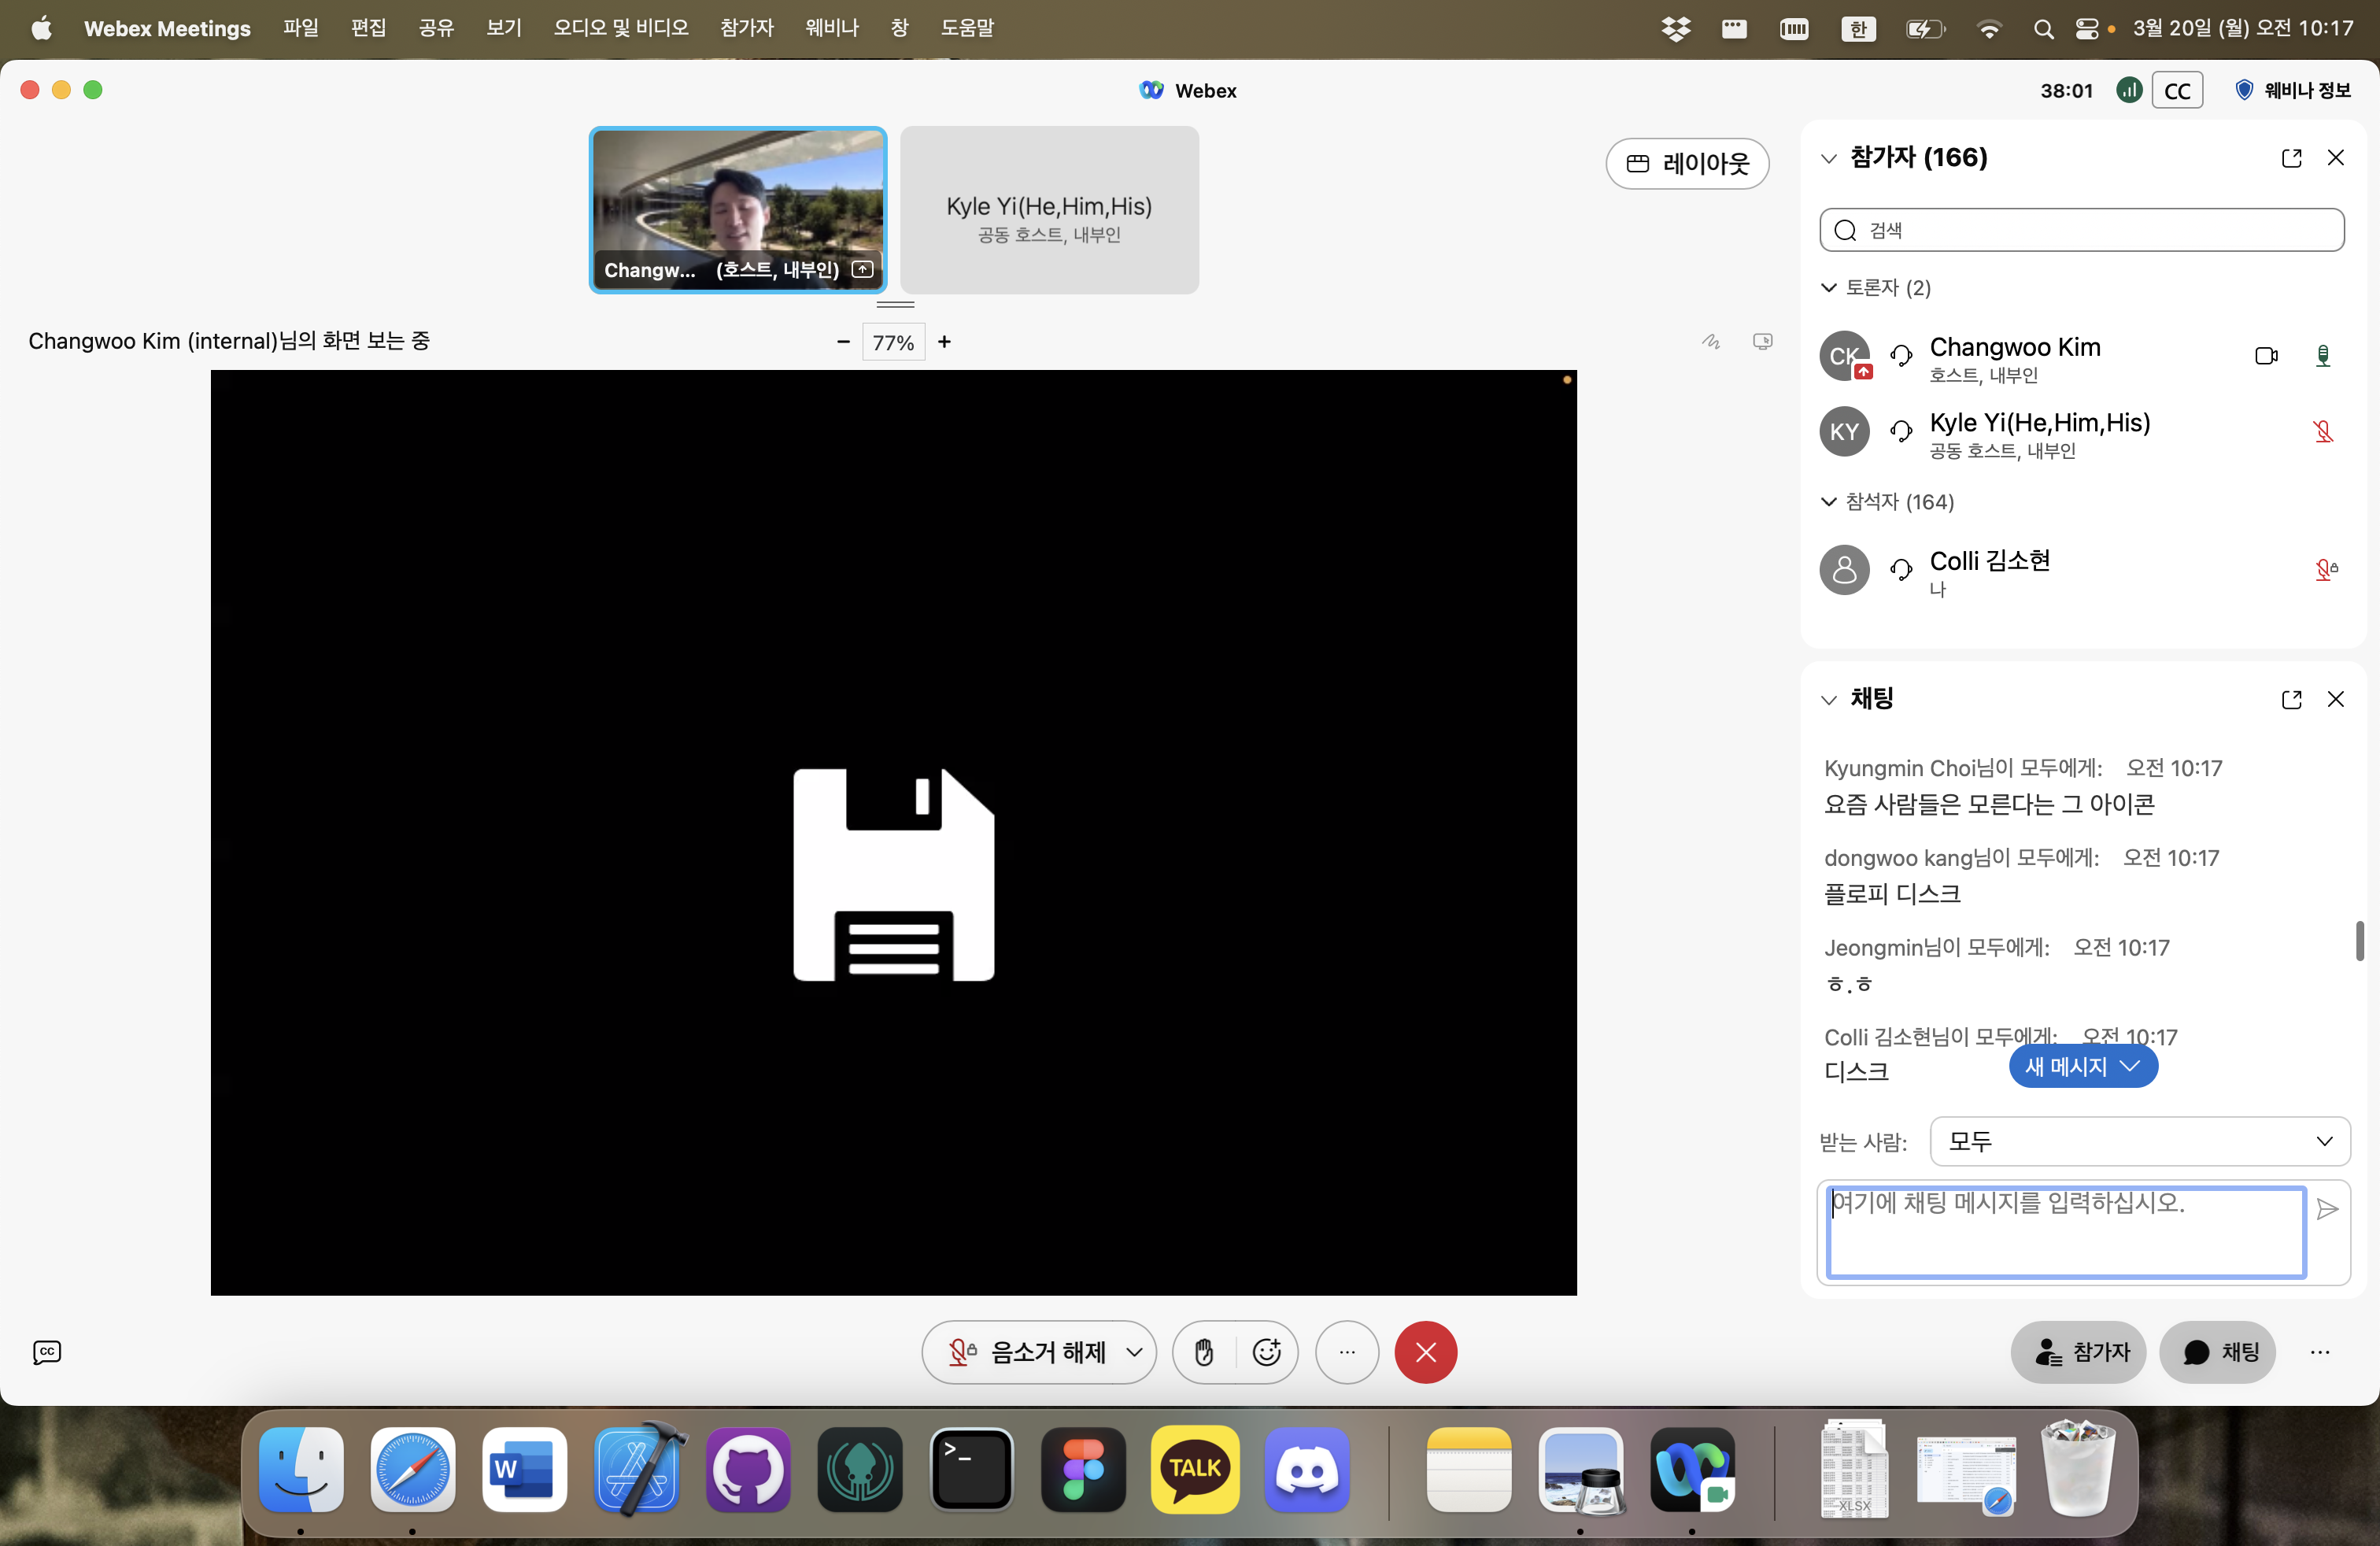Open the reactions smiley icon
Image resolution: width=2380 pixels, height=1546 pixels.
coord(1267,1353)
